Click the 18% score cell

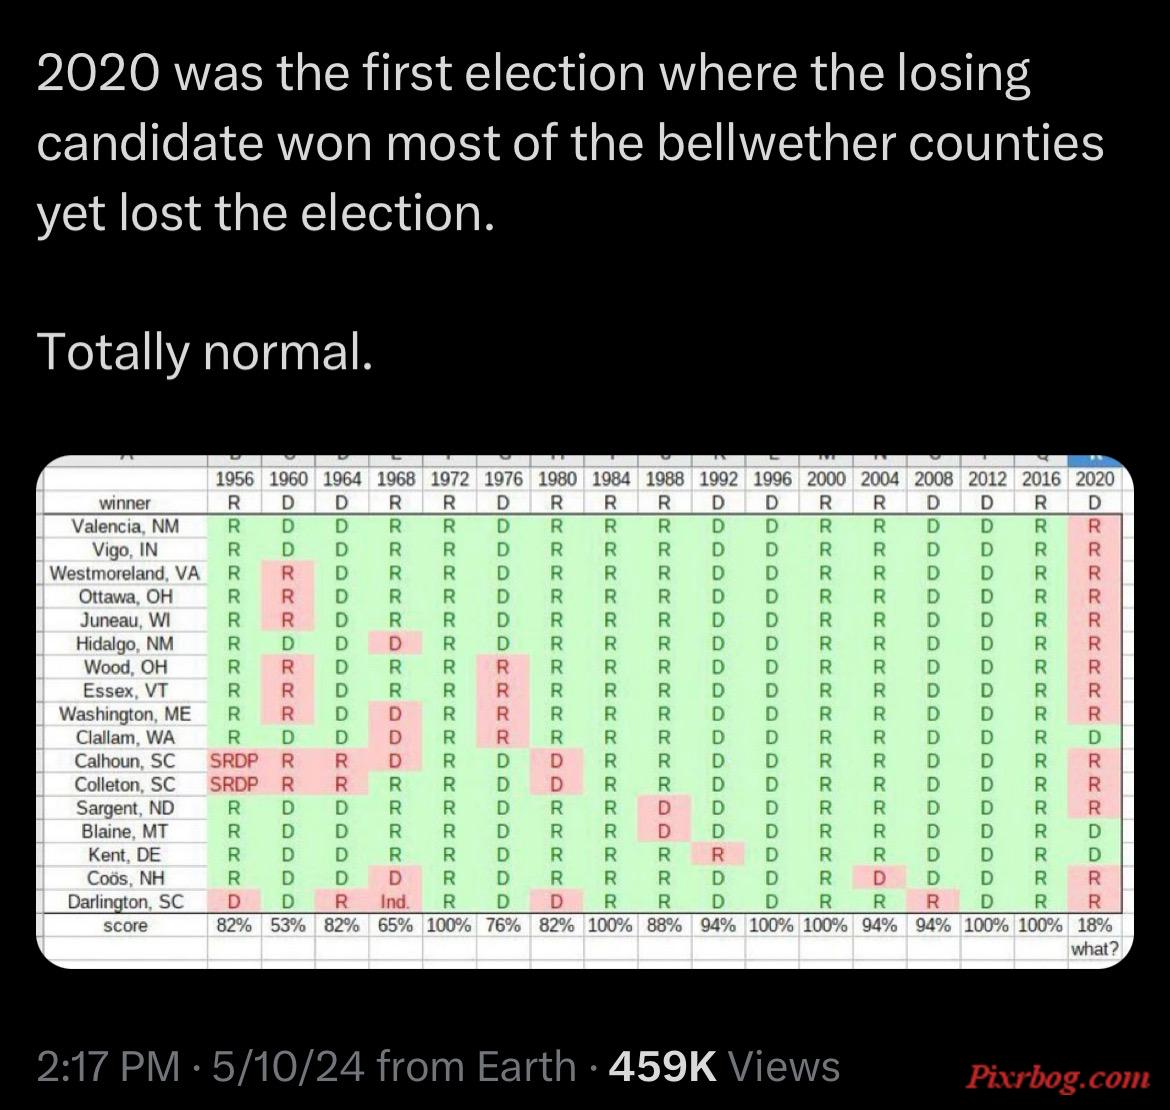click(1095, 925)
